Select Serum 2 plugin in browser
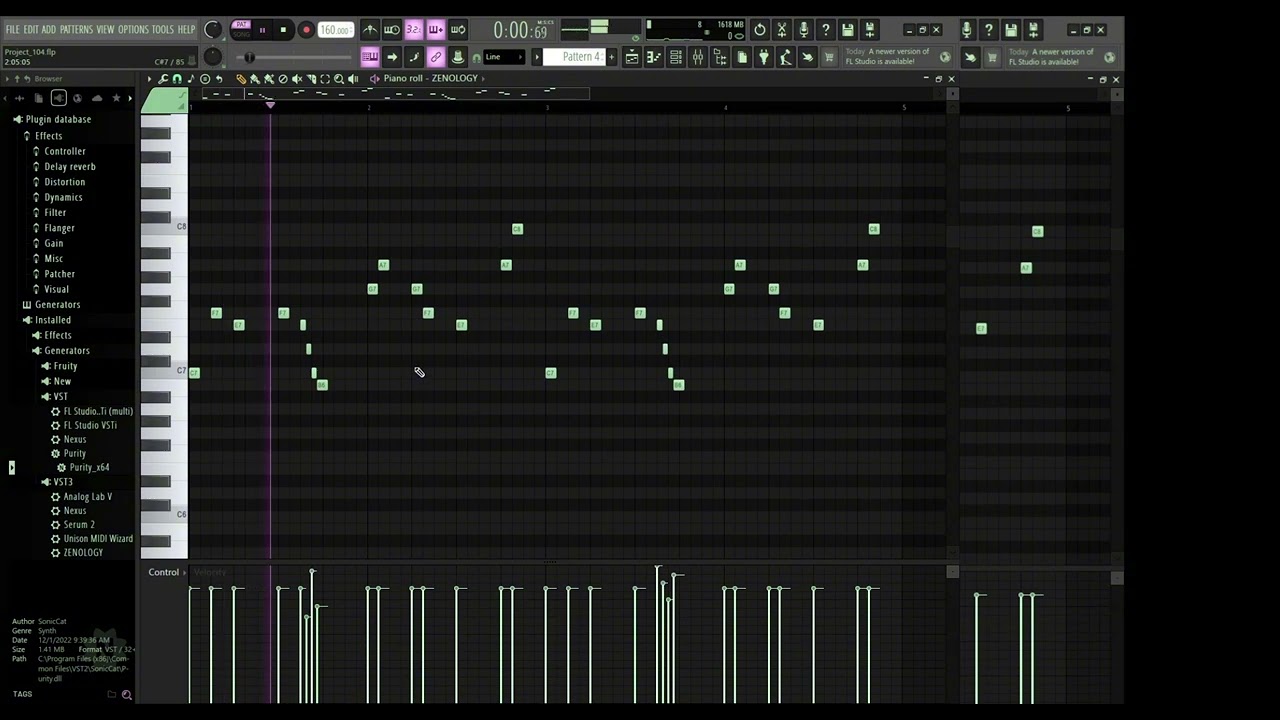The width and height of the screenshot is (1280, 720). coord(78,524)
